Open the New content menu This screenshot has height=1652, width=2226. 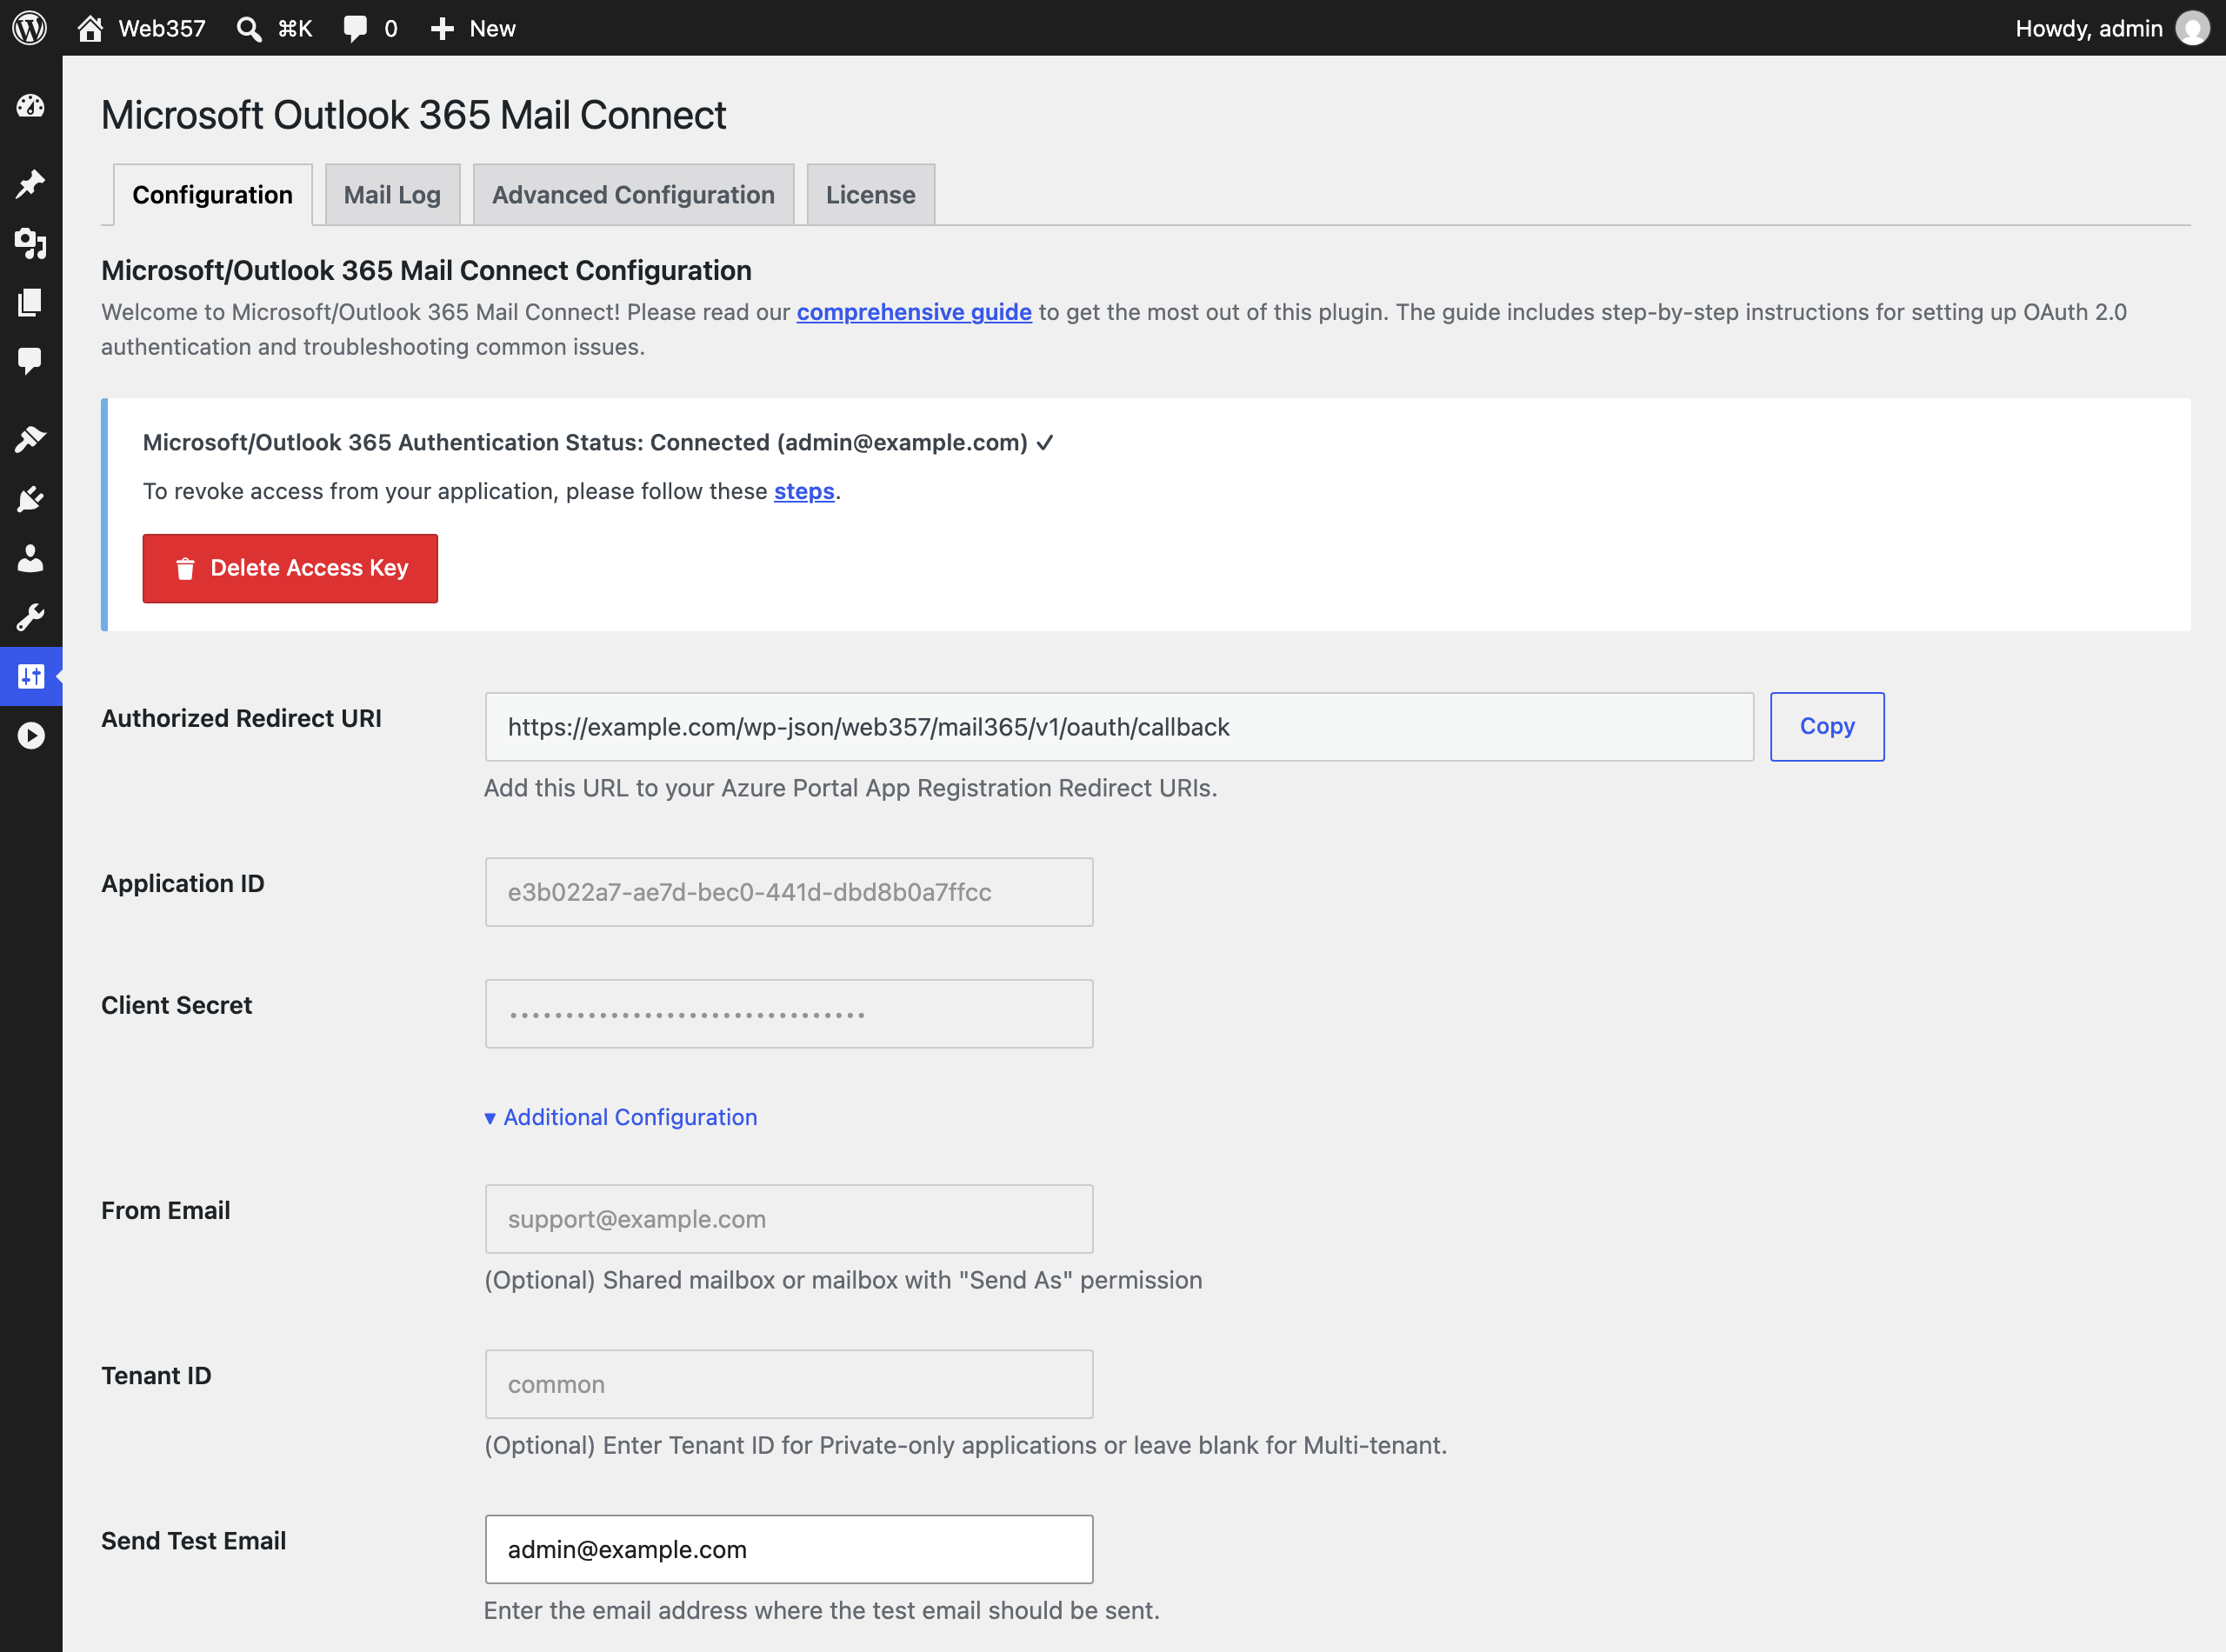click(x=472, y=28)
